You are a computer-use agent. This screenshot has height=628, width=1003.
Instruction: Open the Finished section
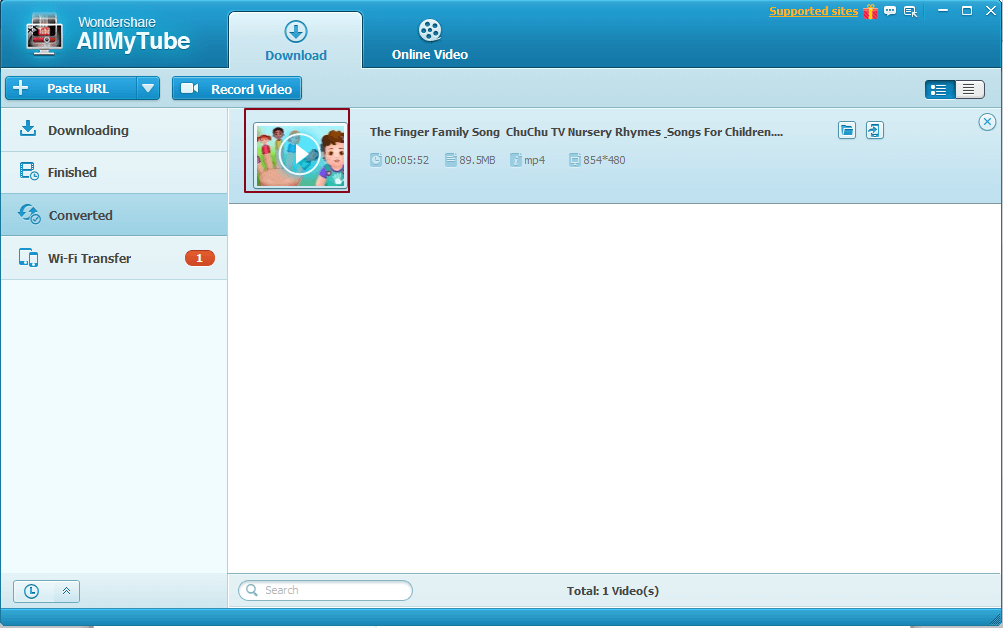114,173
